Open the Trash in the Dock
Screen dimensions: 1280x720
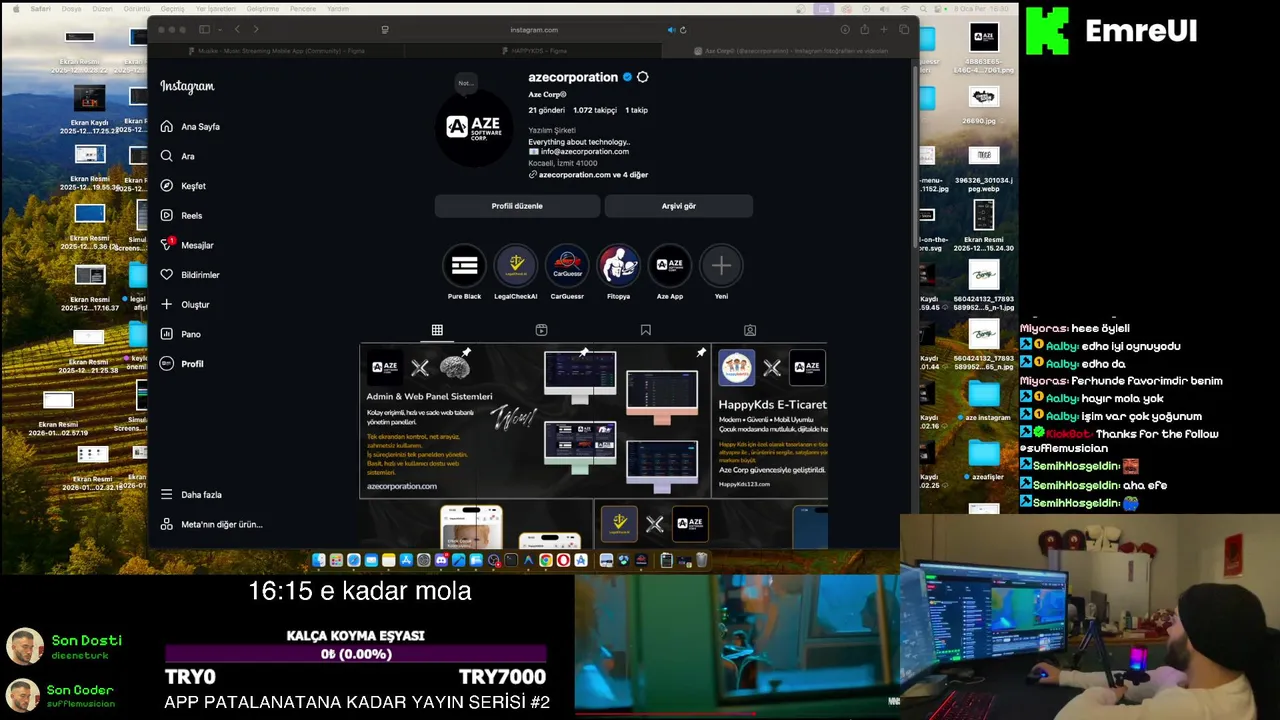click(x=702, y=561)
